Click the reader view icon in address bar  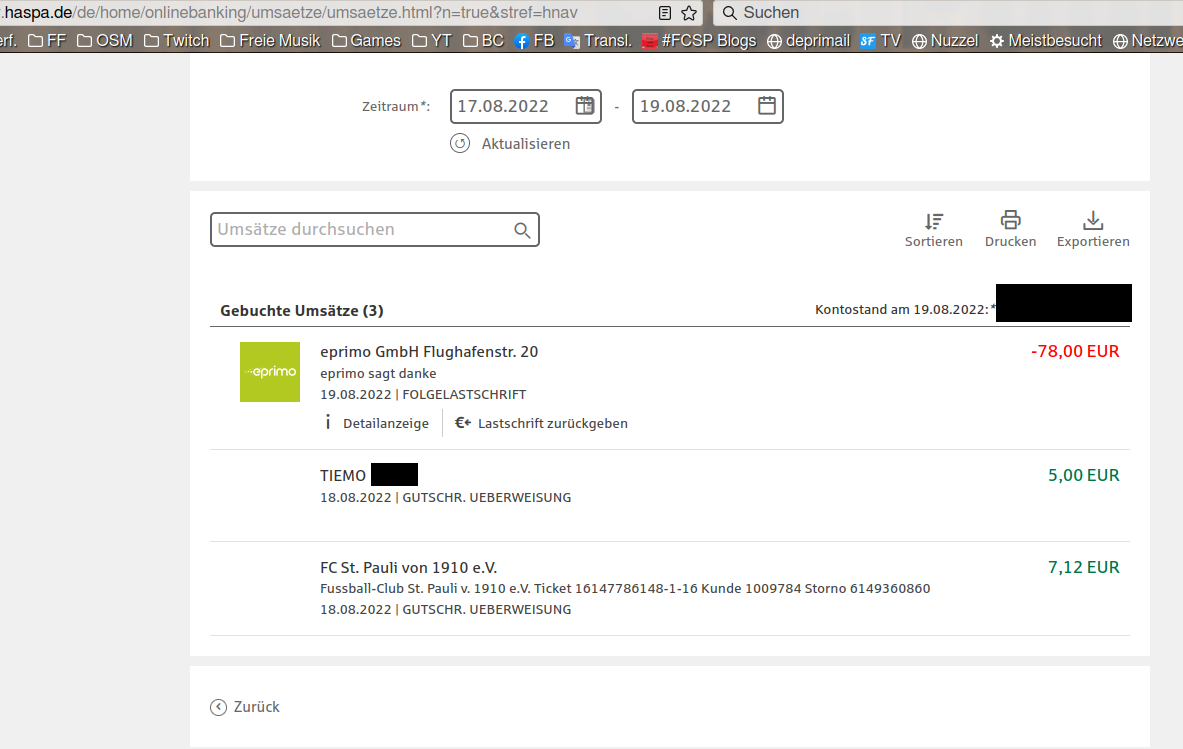tap(665, 13)
